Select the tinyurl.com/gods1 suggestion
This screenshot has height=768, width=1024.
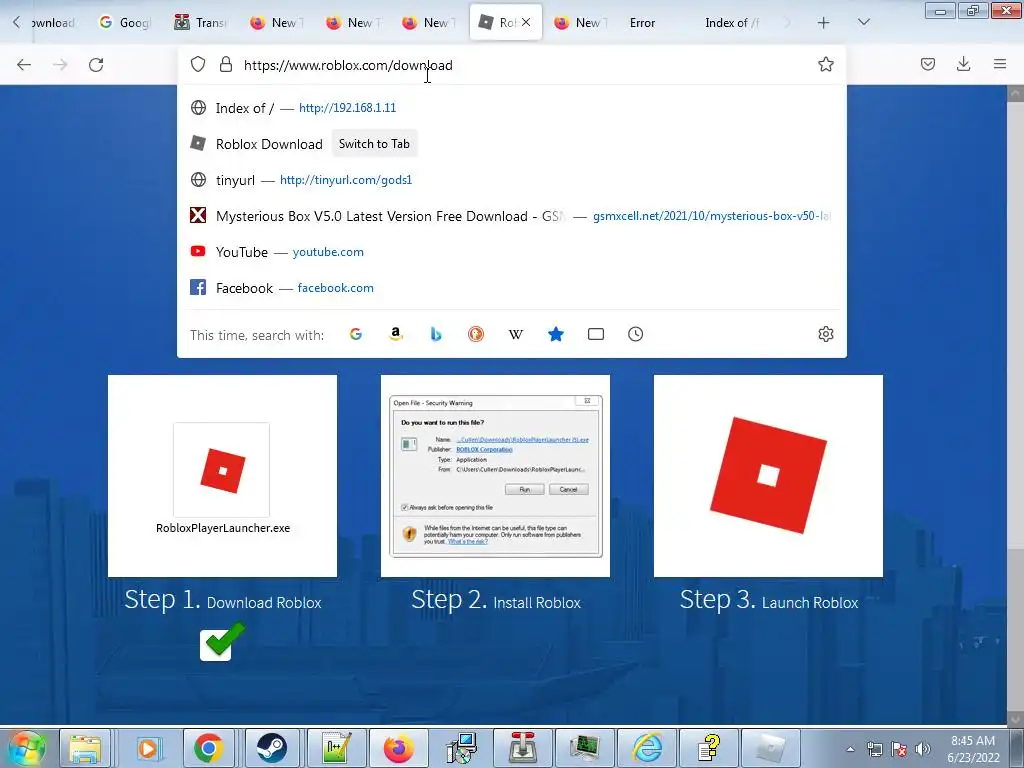512,180
